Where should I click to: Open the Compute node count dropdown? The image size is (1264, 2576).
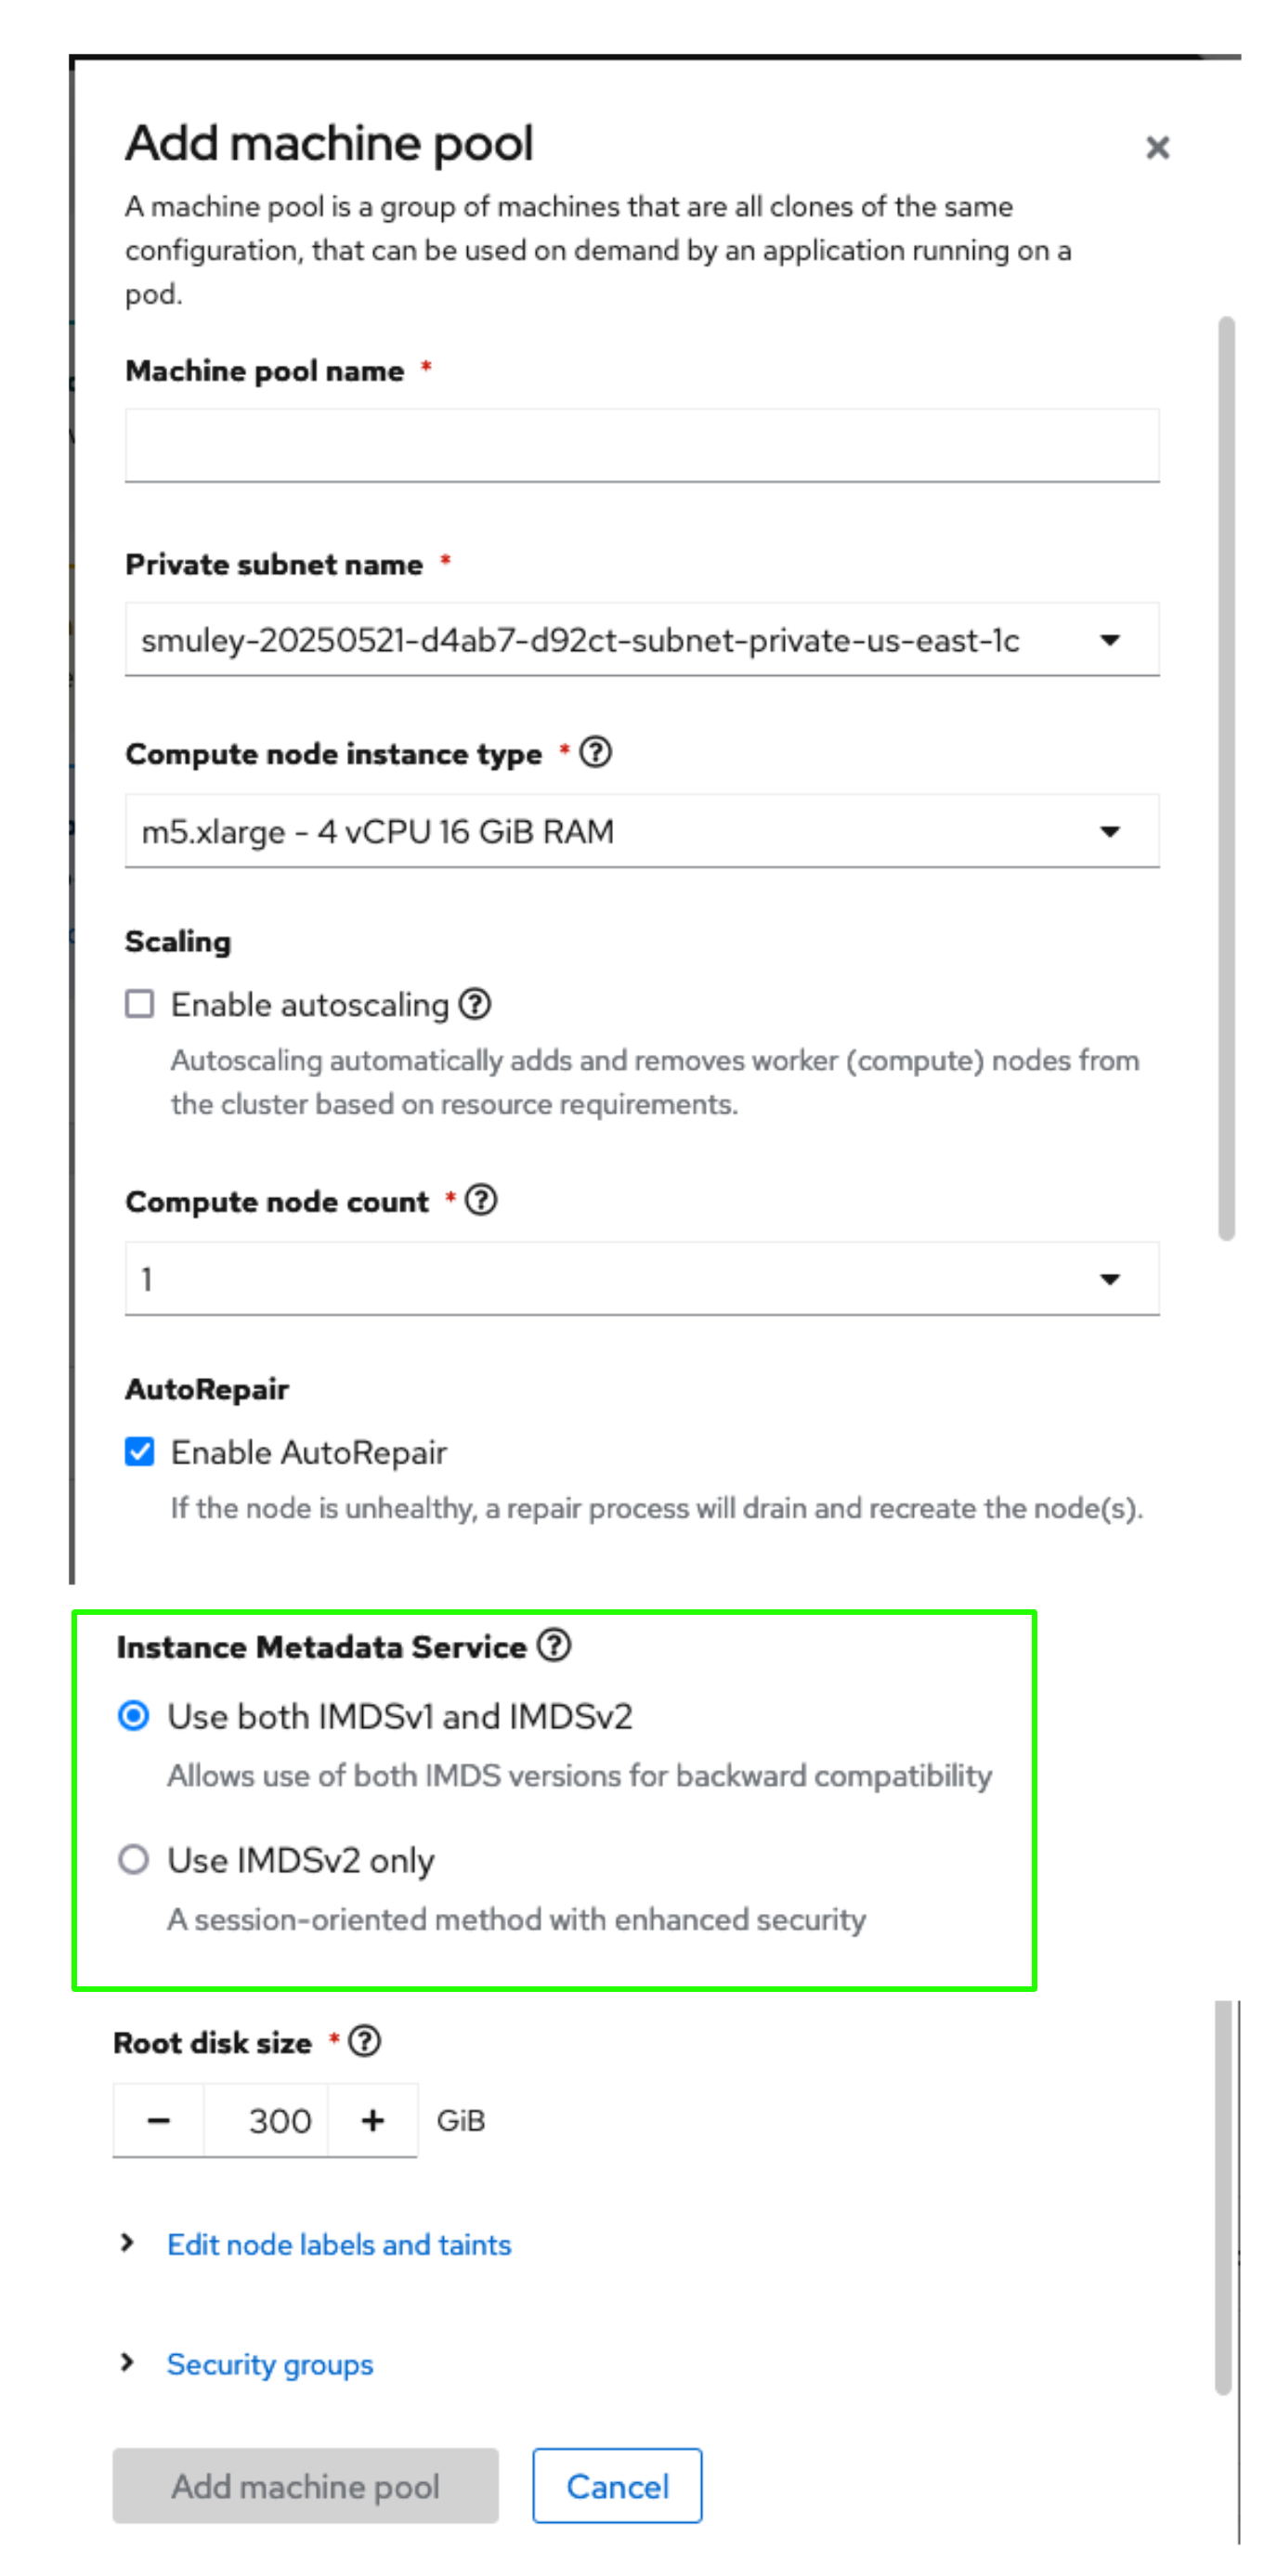click(641, 1279)
